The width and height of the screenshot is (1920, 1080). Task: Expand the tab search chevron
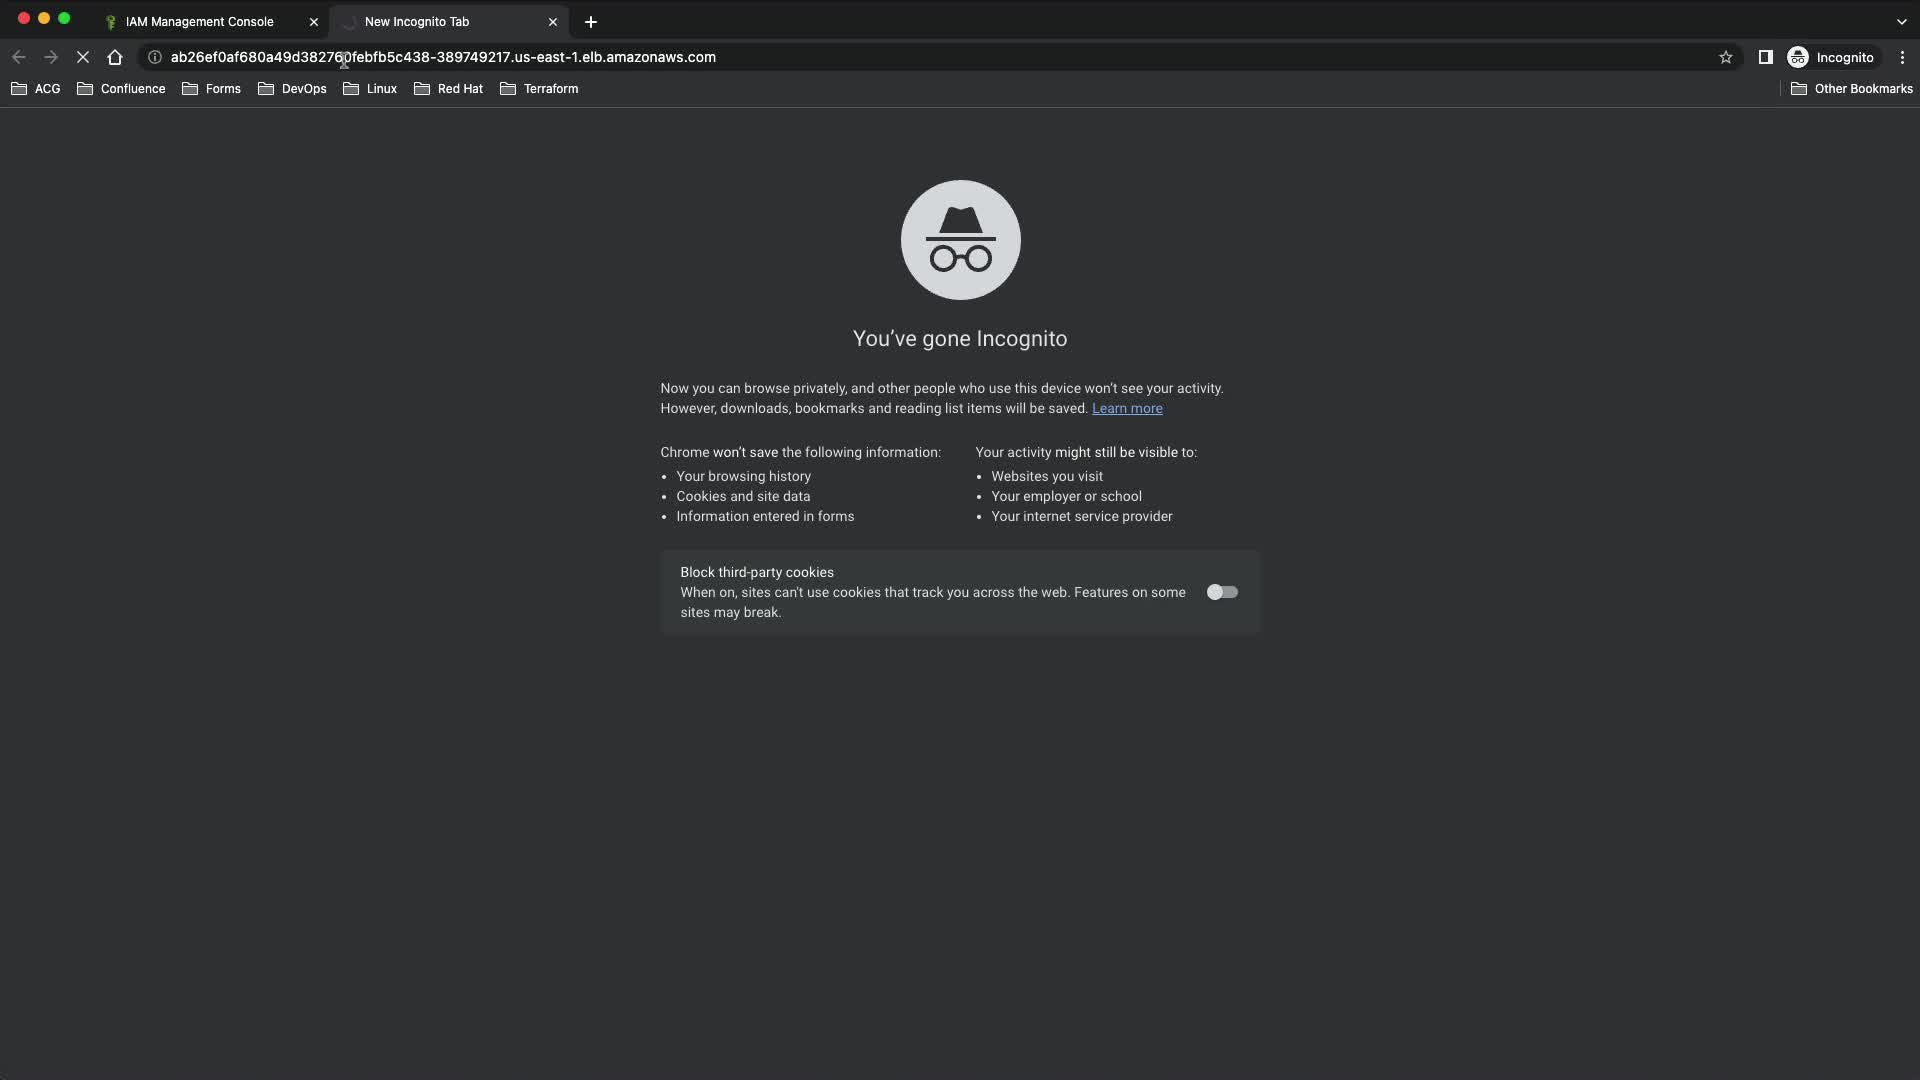(1901, 21)
